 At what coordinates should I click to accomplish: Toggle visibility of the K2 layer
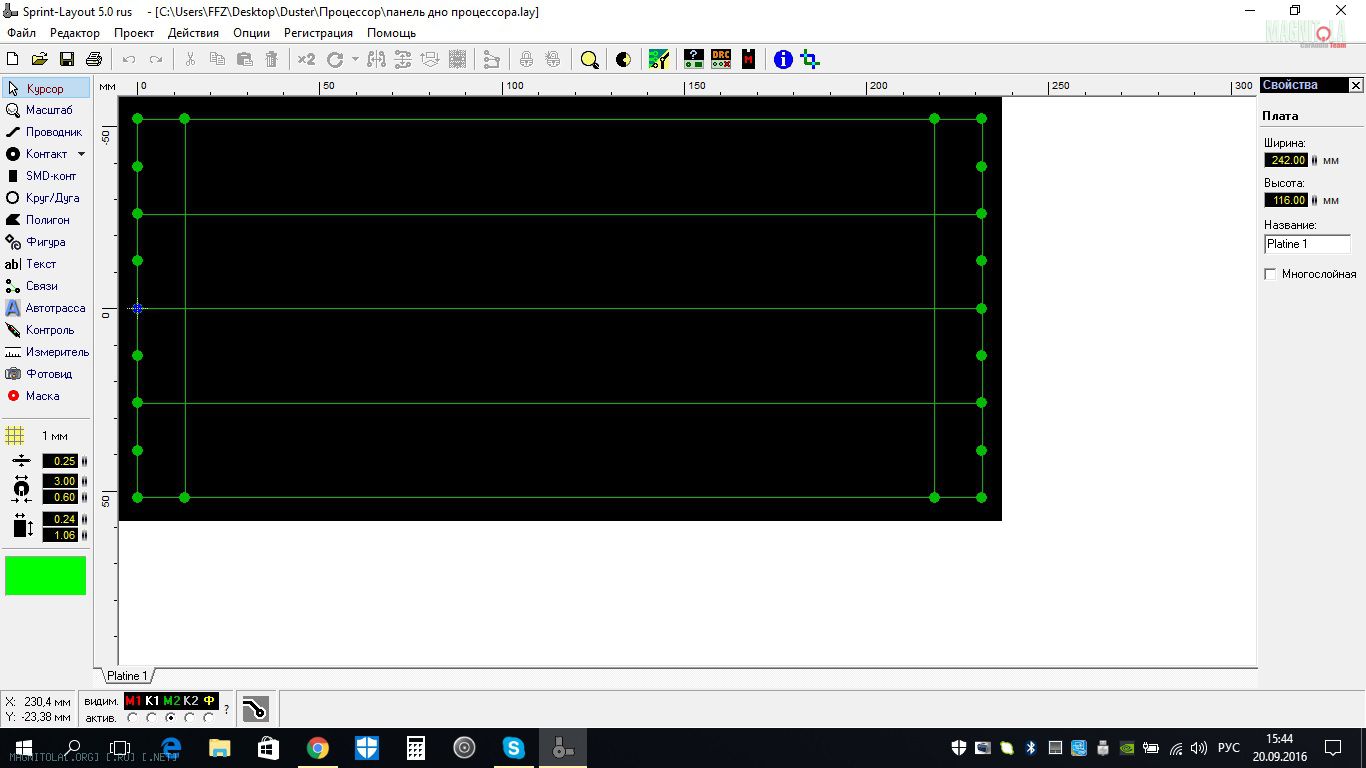[x=190, y=701]
